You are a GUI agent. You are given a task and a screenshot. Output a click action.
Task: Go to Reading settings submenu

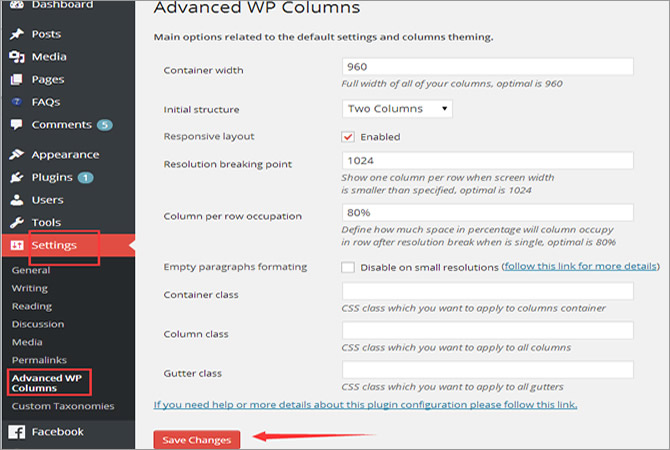pyautogui.click(x=32, y=306)
